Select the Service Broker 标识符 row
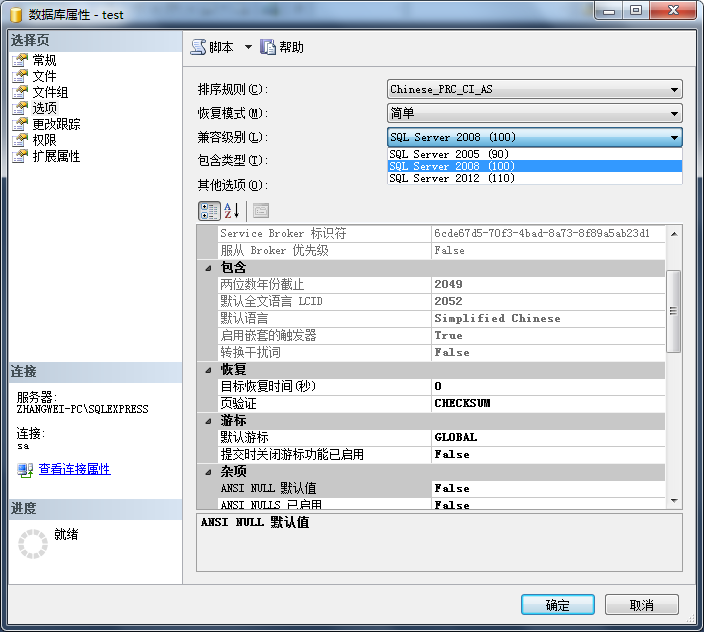This screenshot has width=704, height=632. pos(441,234)
